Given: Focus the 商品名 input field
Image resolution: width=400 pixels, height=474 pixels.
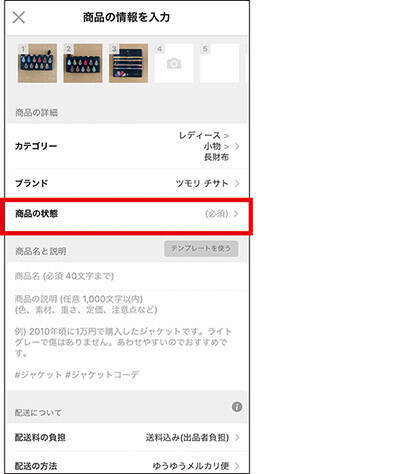Looking at the screenshot, I should coord(127,276).
